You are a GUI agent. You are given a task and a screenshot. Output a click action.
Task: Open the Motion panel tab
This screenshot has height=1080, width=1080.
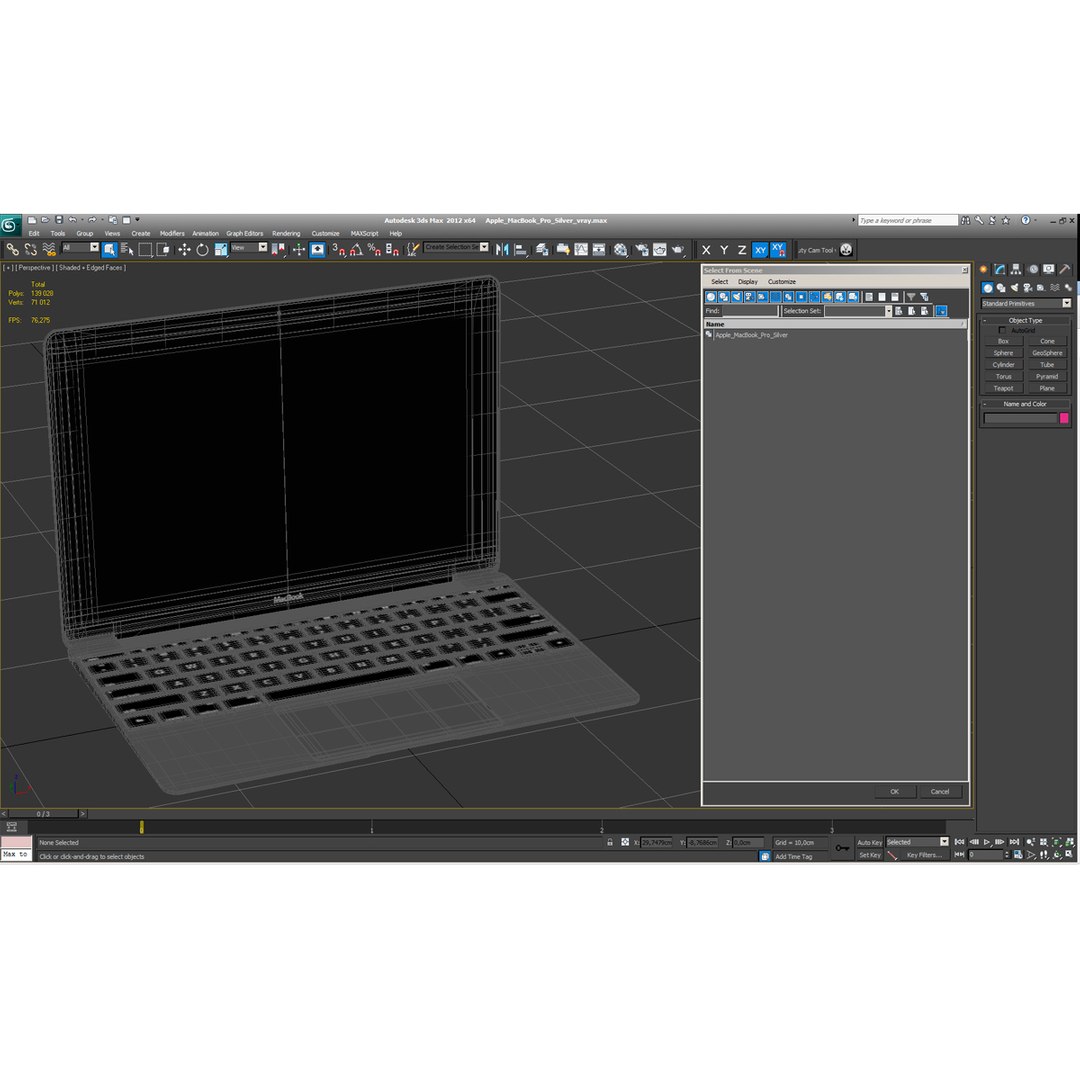click(1033, 269)
